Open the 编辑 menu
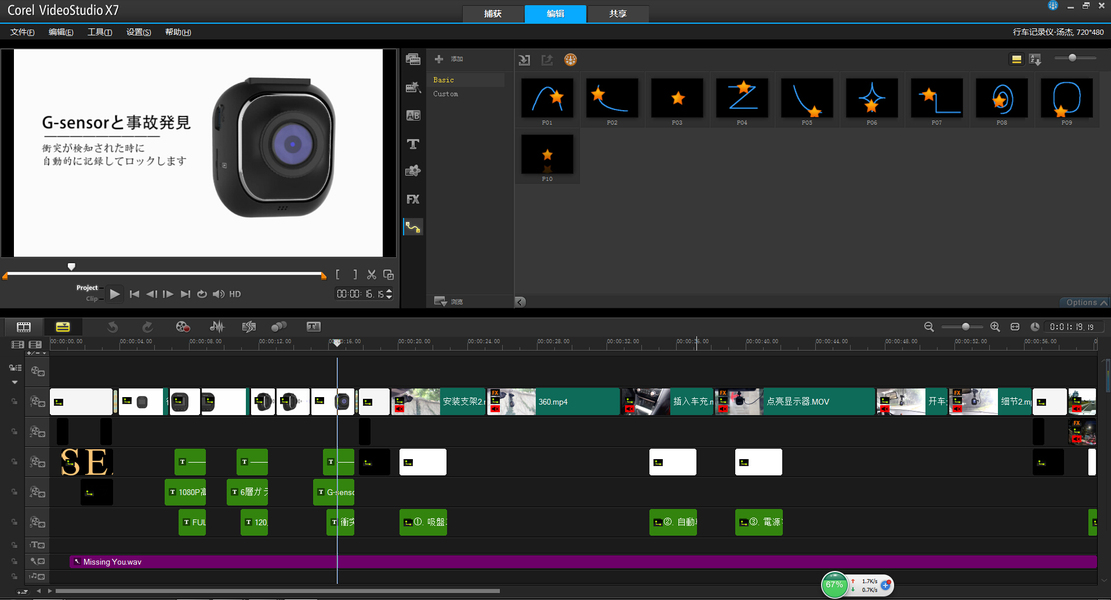 [x=61, y=32]
